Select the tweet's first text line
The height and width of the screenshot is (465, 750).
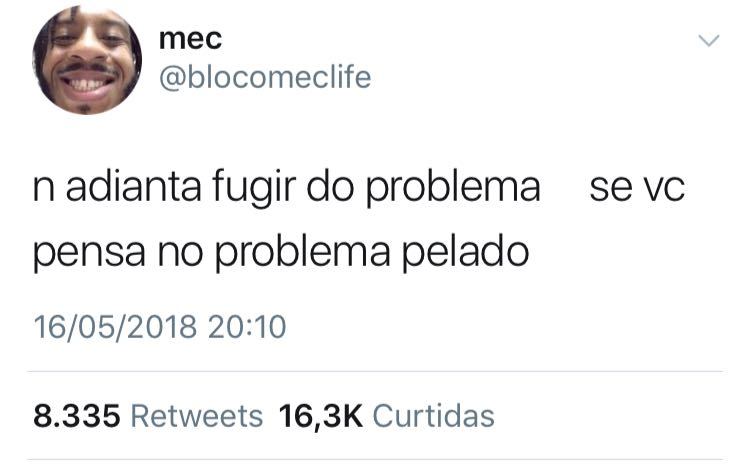click(359, 188)
